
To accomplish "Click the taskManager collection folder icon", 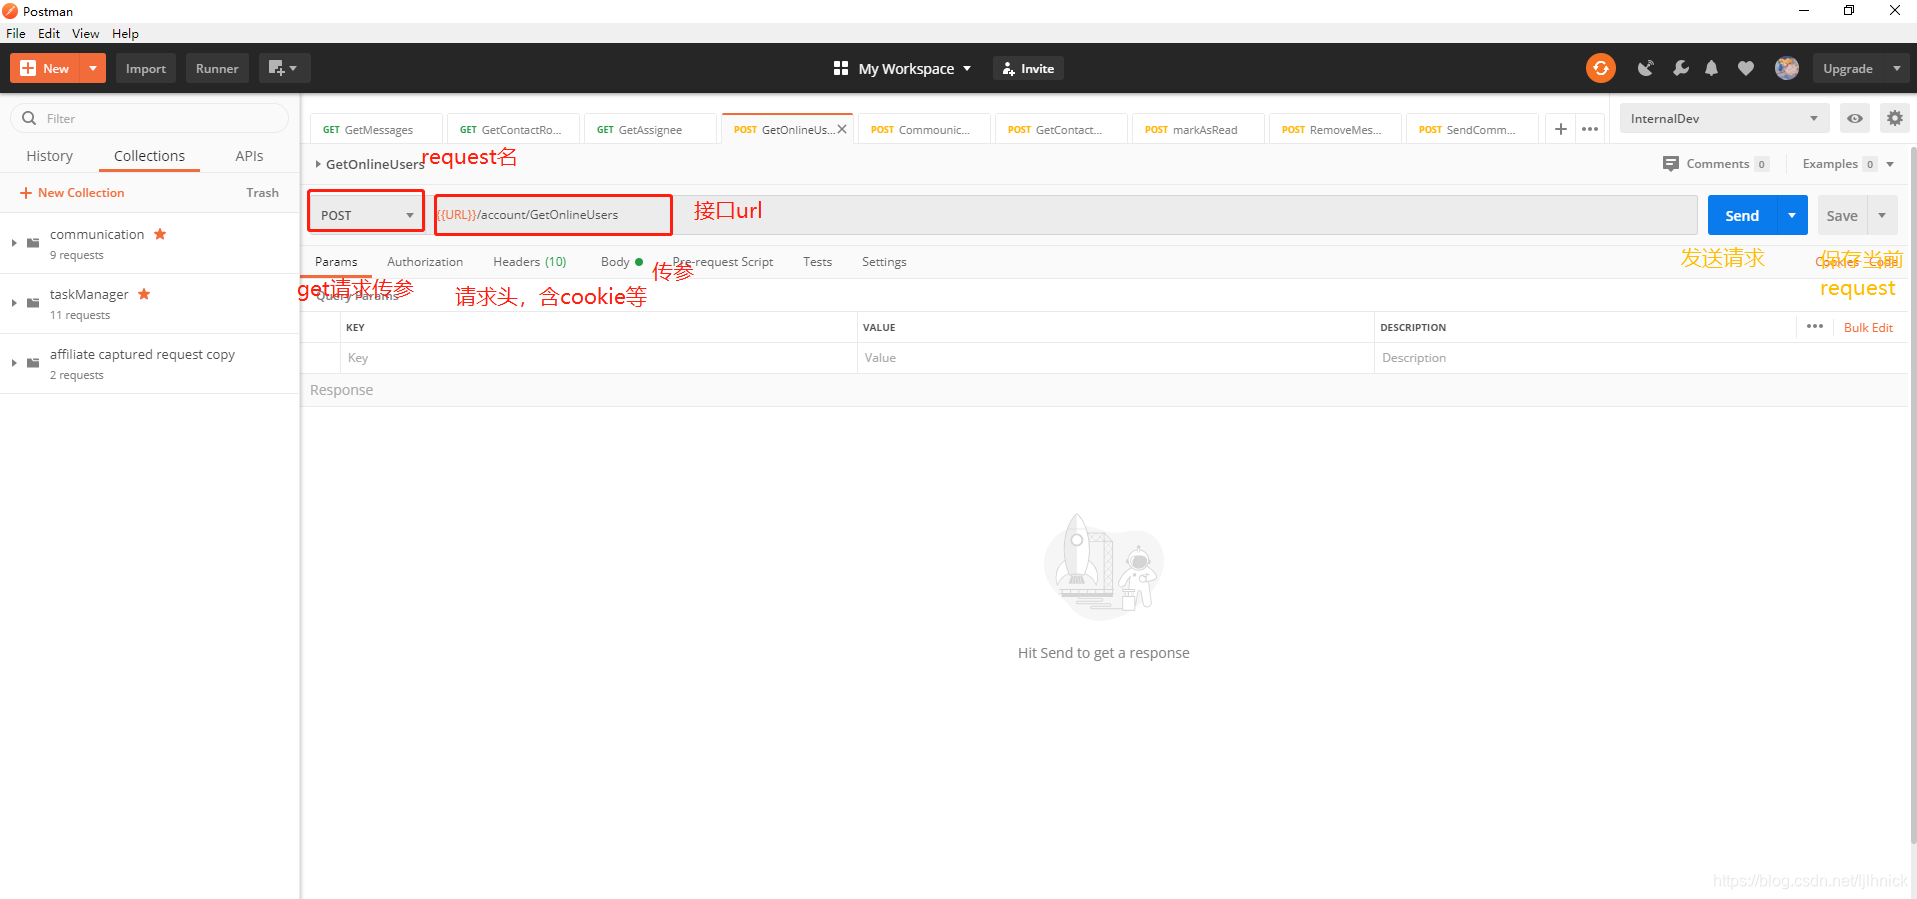I will 33,303.
